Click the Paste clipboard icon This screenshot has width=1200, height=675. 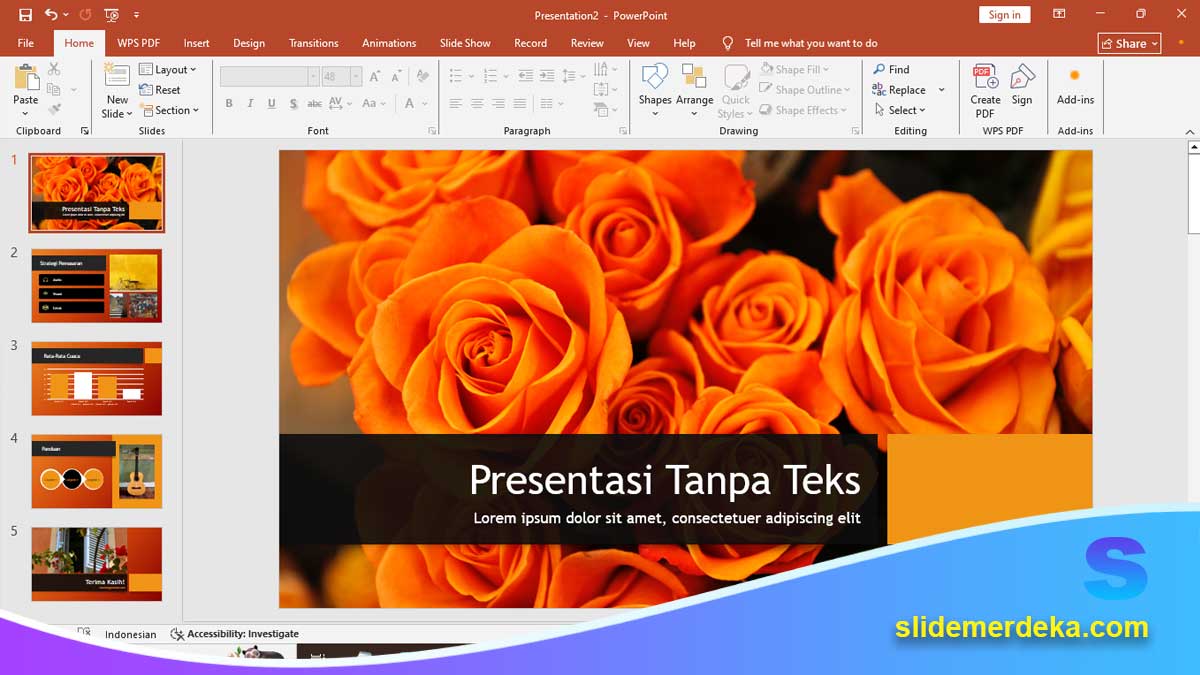[26, 78]
